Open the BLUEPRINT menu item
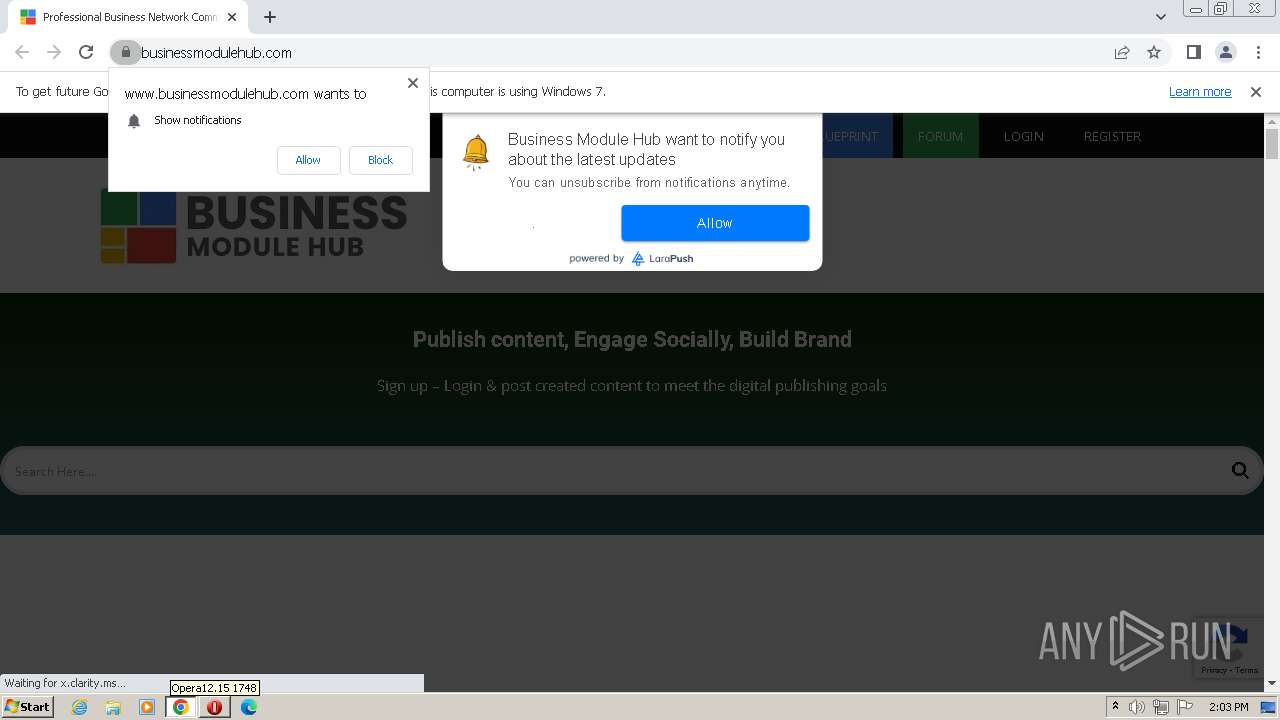 click(857, 136)
